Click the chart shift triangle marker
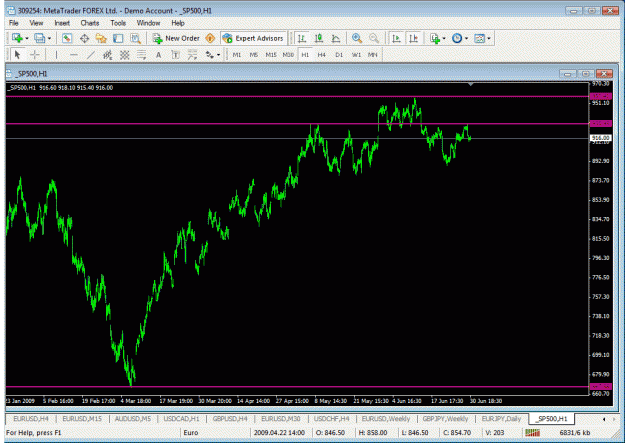625x443 pixels. point(471,85)
